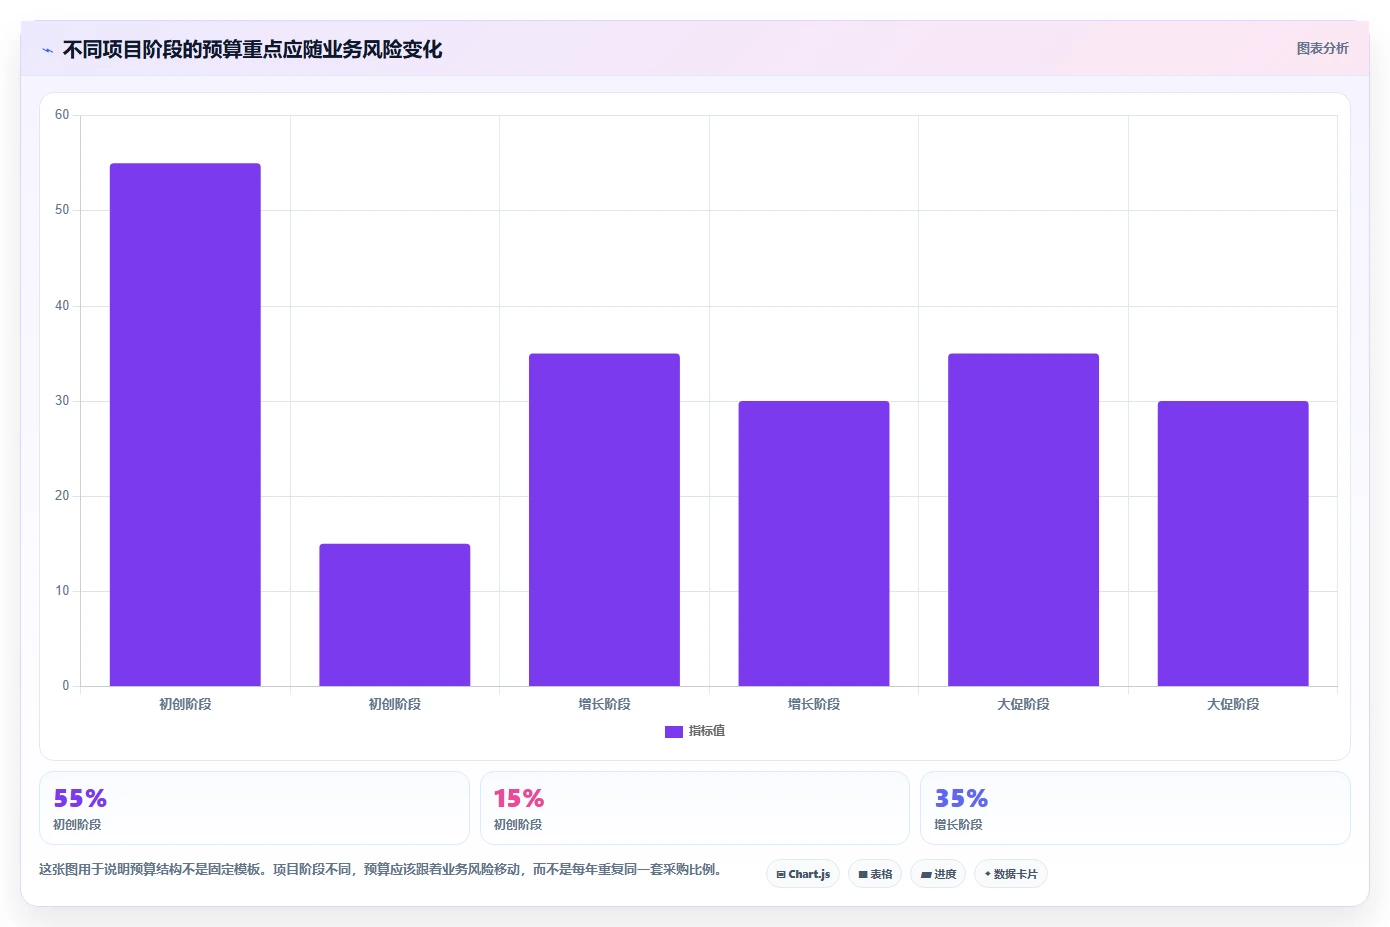Viewport: 1390px width, 927px height.
Task: Click the 图表分析 label in the header
Action: [1322, 48]
